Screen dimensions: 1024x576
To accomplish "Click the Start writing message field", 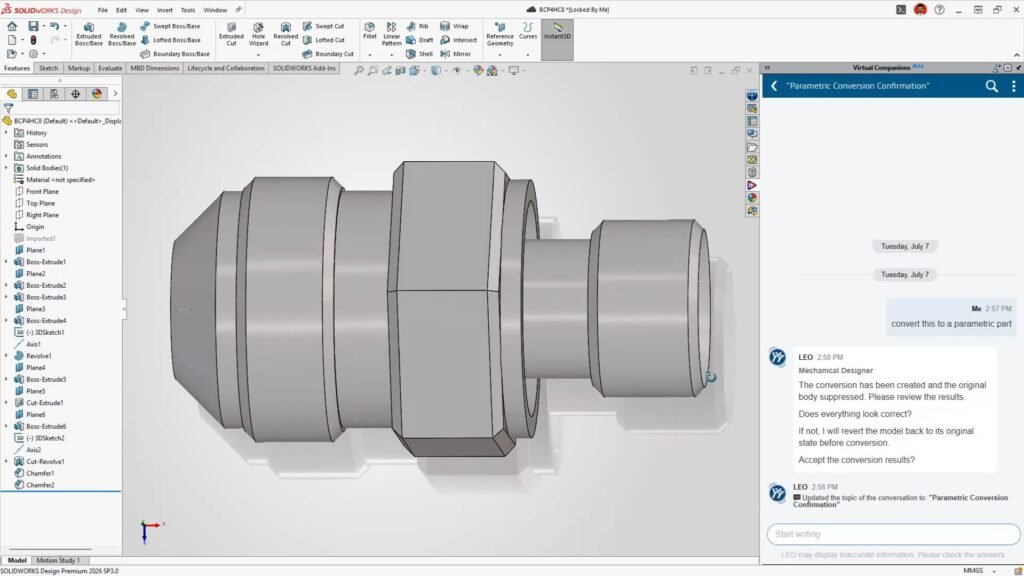I will pos(893,534).
